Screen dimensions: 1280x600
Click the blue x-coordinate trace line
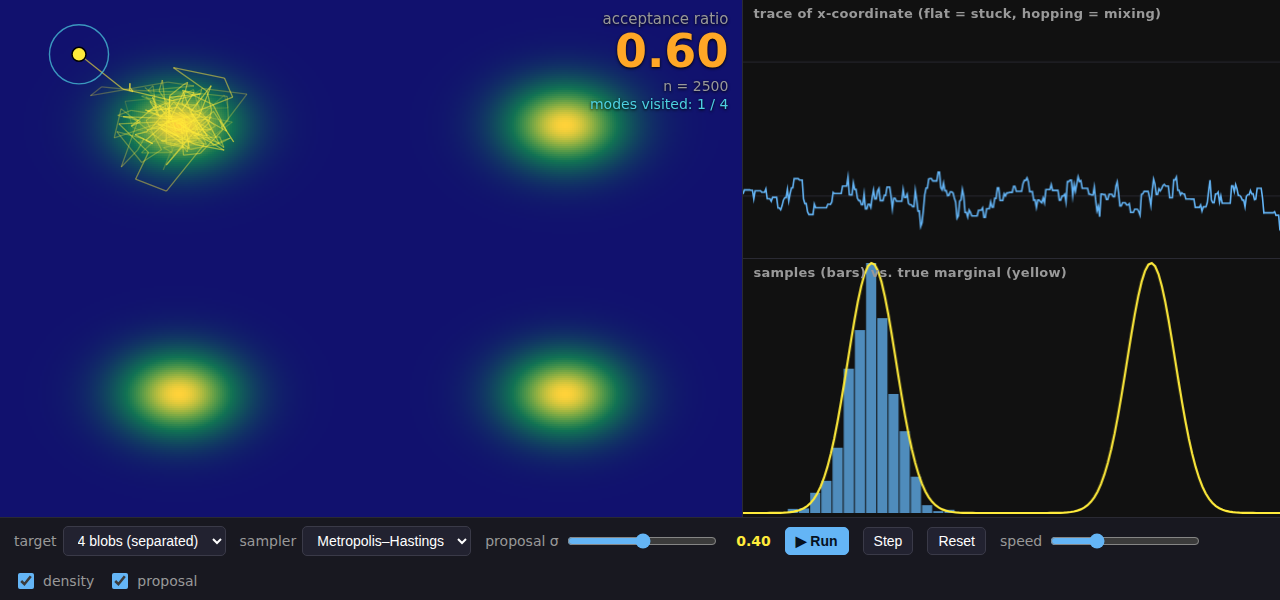click(x=1011, y=195)
